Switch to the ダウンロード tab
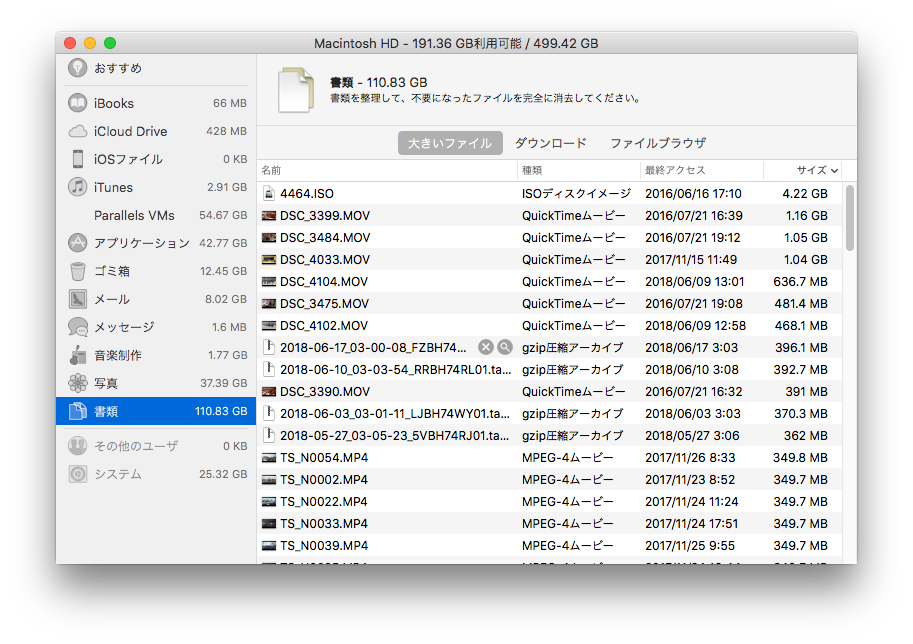Screen dimensions: 913x644 [551, 143]
